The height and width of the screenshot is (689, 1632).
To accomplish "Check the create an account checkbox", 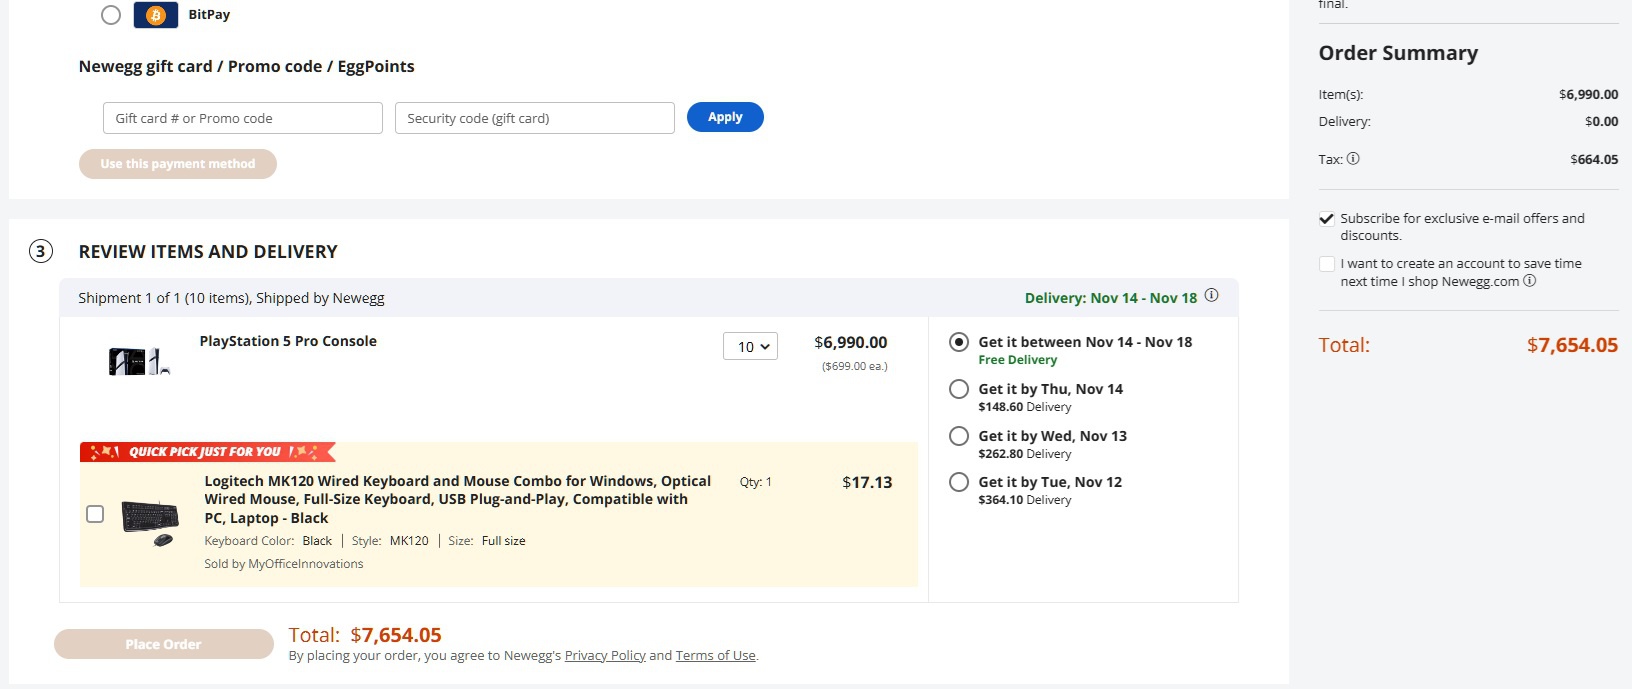I will pos(1327,264).
